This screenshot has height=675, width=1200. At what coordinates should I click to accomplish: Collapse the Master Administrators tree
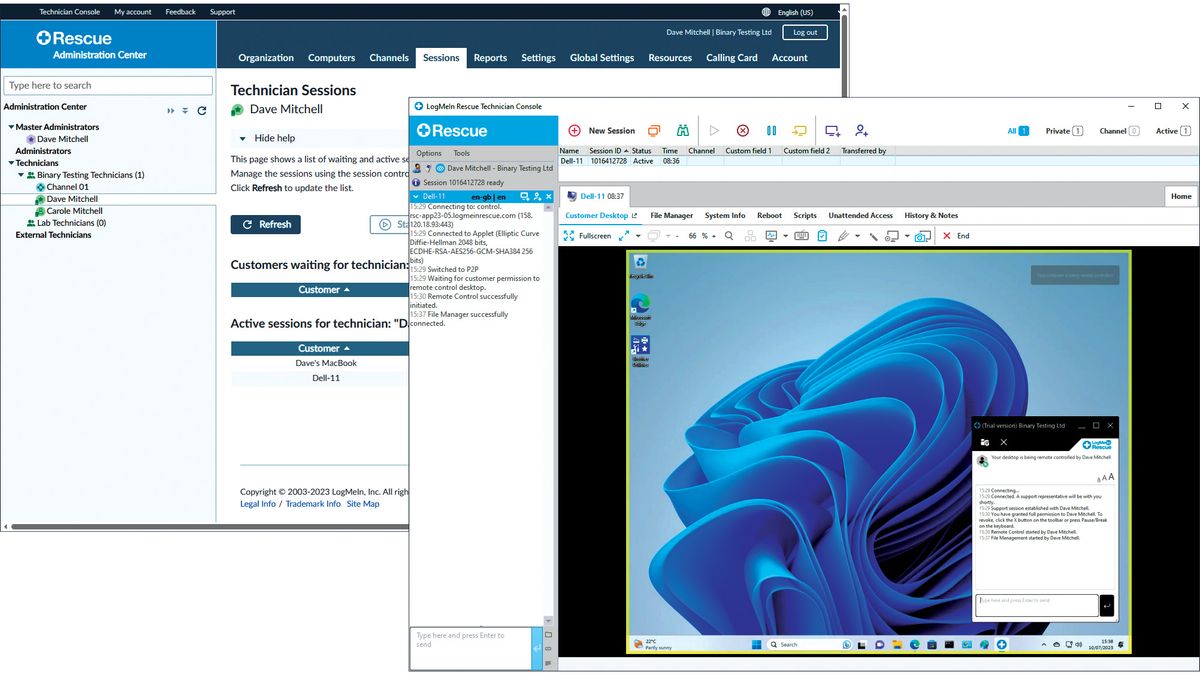click(x=12, y=127)
